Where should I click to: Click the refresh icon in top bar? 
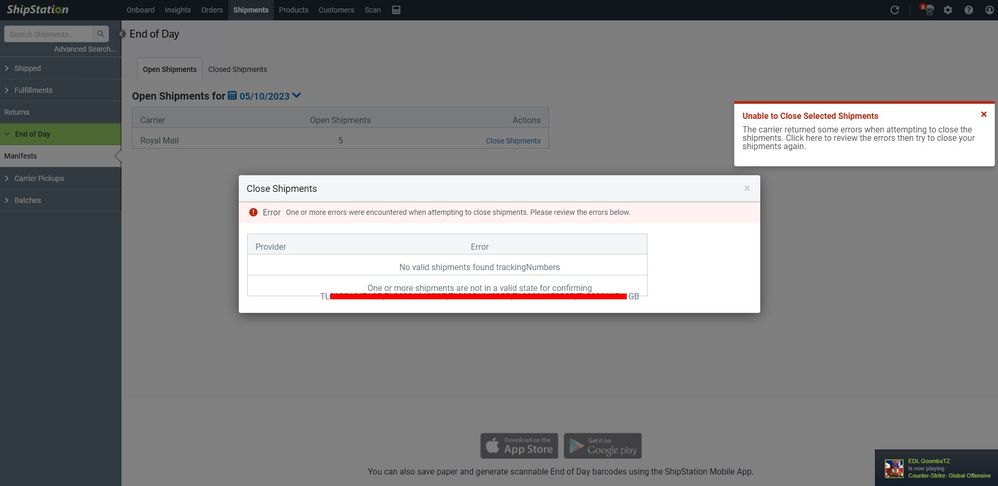click(894, 10)
